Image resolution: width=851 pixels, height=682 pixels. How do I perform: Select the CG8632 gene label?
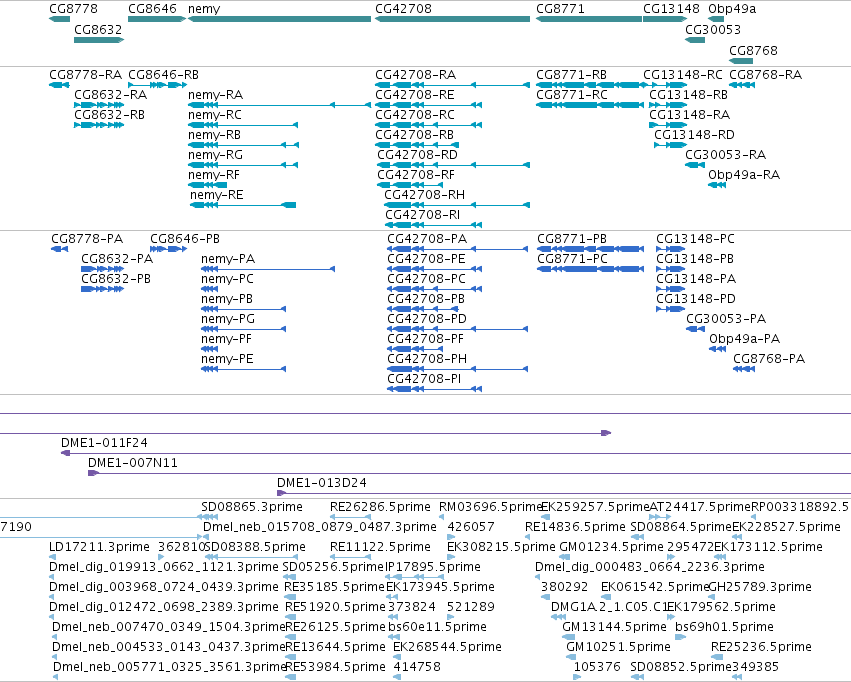(x=98, y=29)
